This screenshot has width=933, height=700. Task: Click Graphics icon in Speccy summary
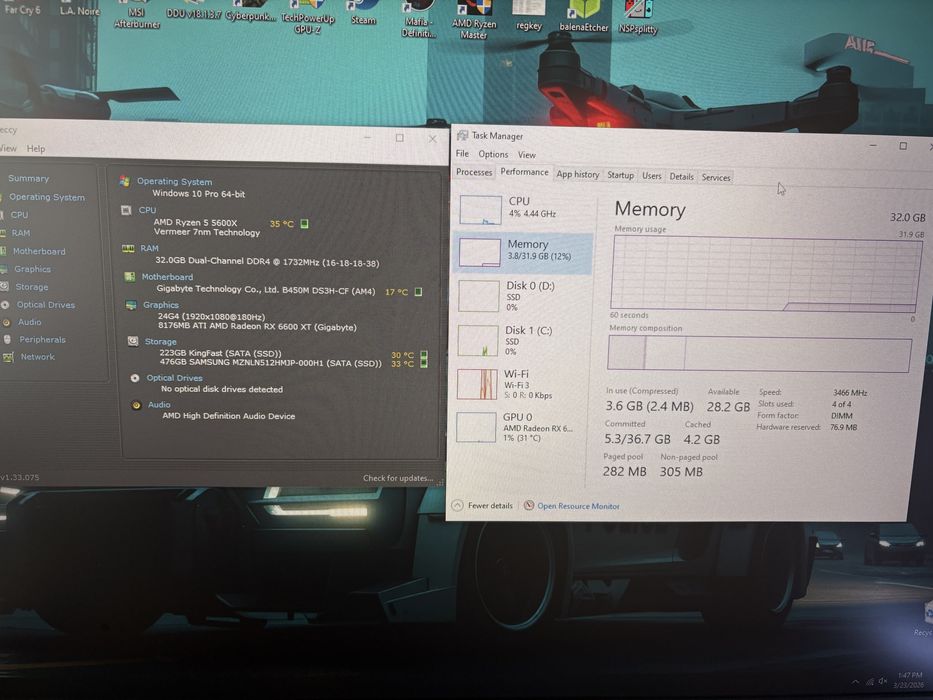pos(131,305)
